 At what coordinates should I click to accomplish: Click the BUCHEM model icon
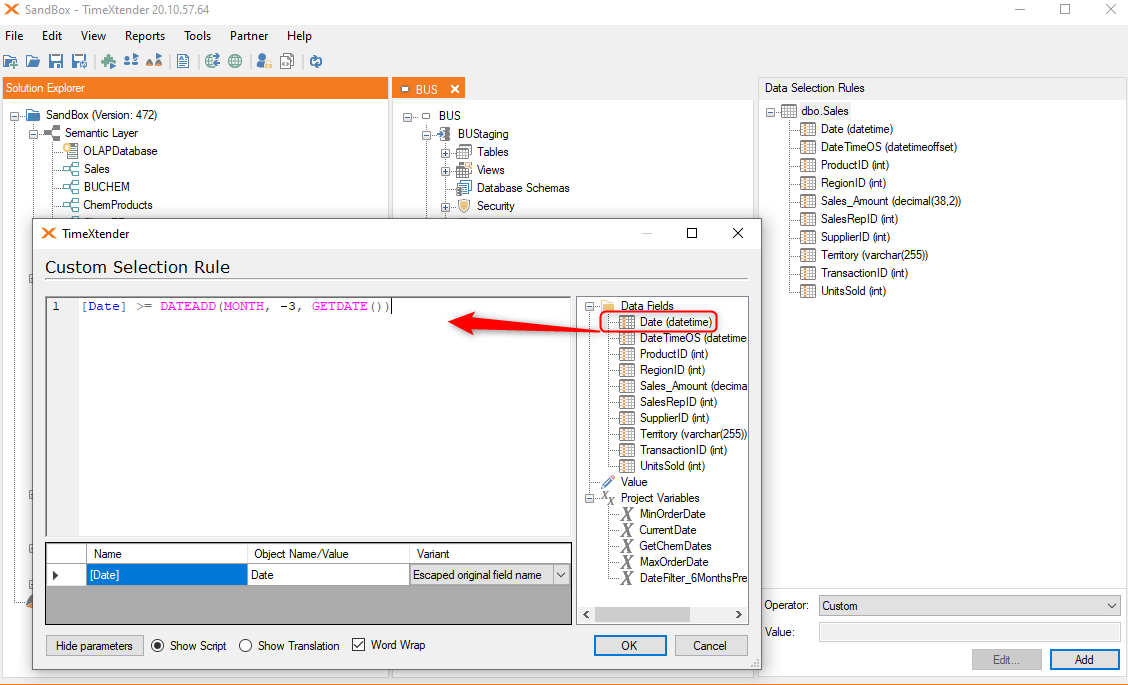(70, 186)
